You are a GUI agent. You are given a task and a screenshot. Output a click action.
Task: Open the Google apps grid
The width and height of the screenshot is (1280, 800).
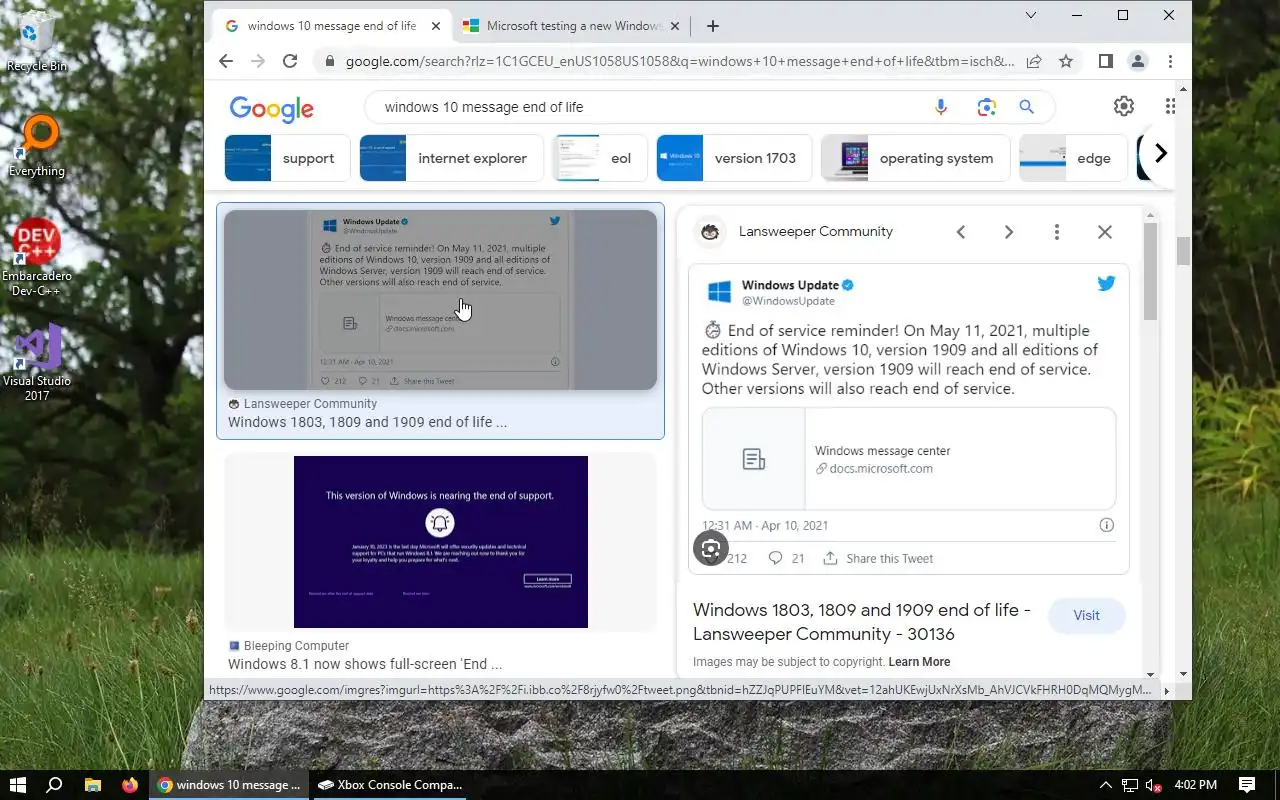(x=1170, y=106)
